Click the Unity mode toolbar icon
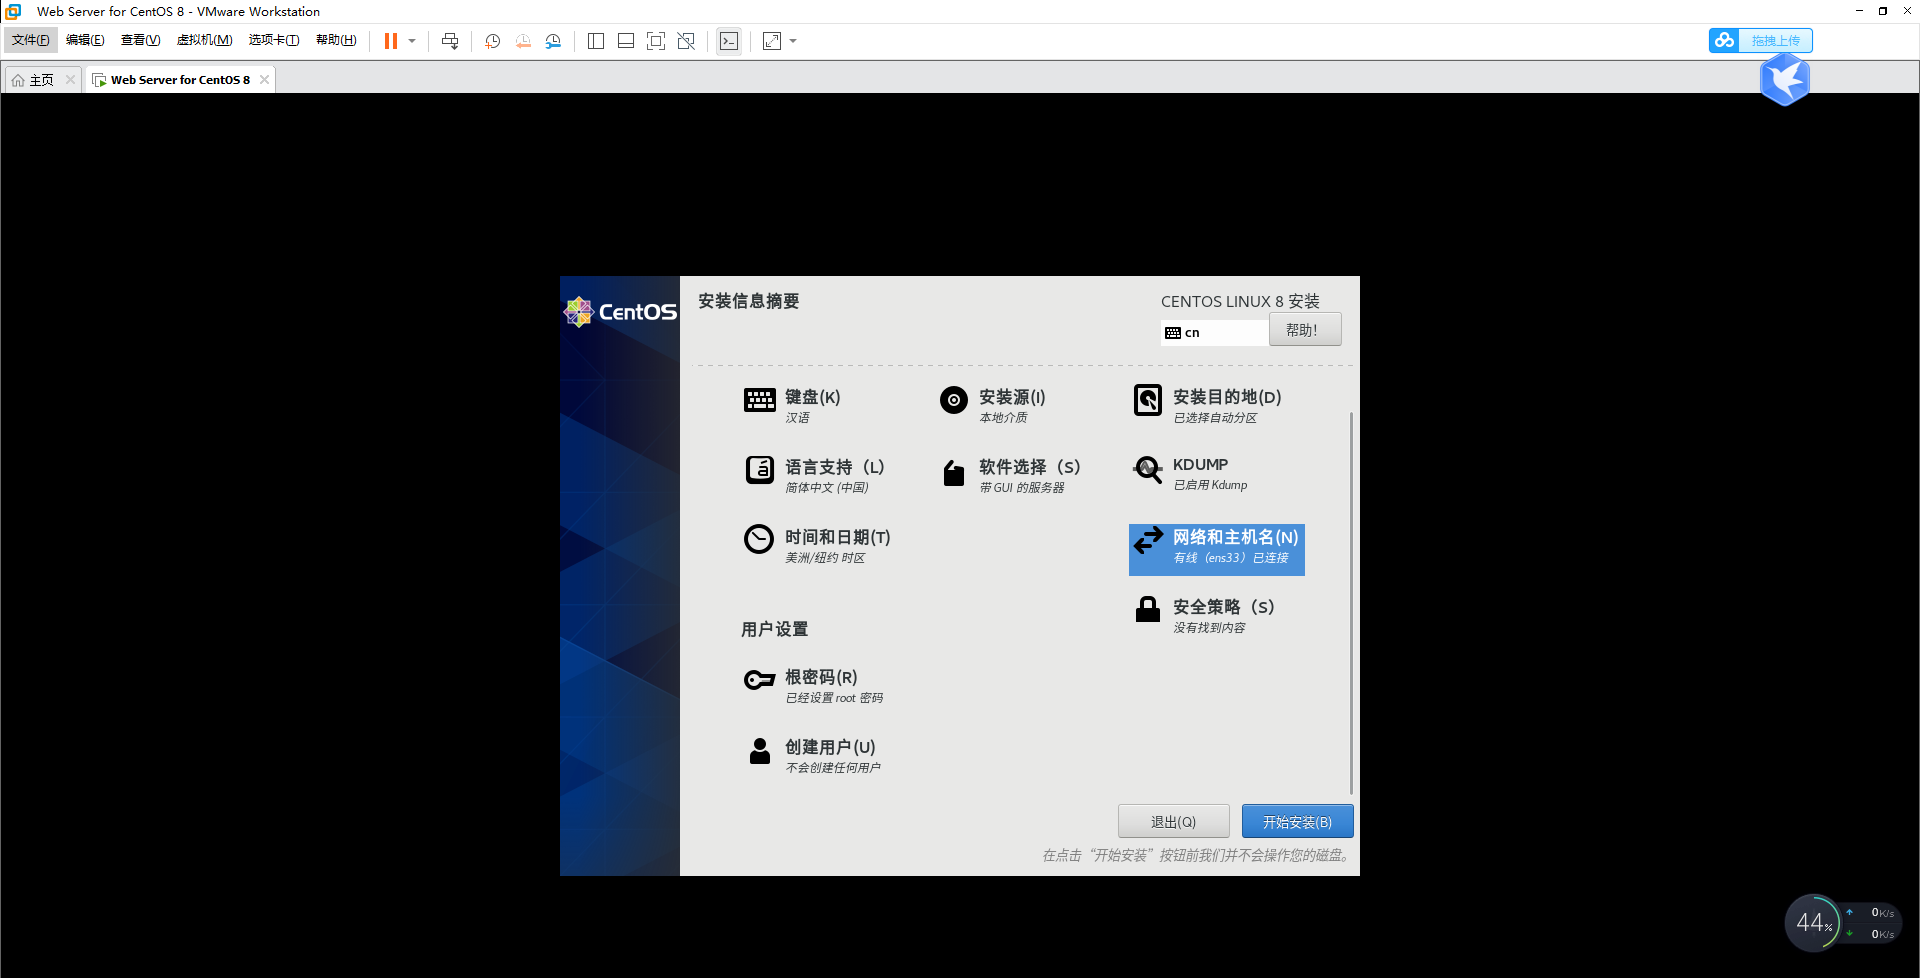Screen dimensions: 1920x978 (686, 41)
